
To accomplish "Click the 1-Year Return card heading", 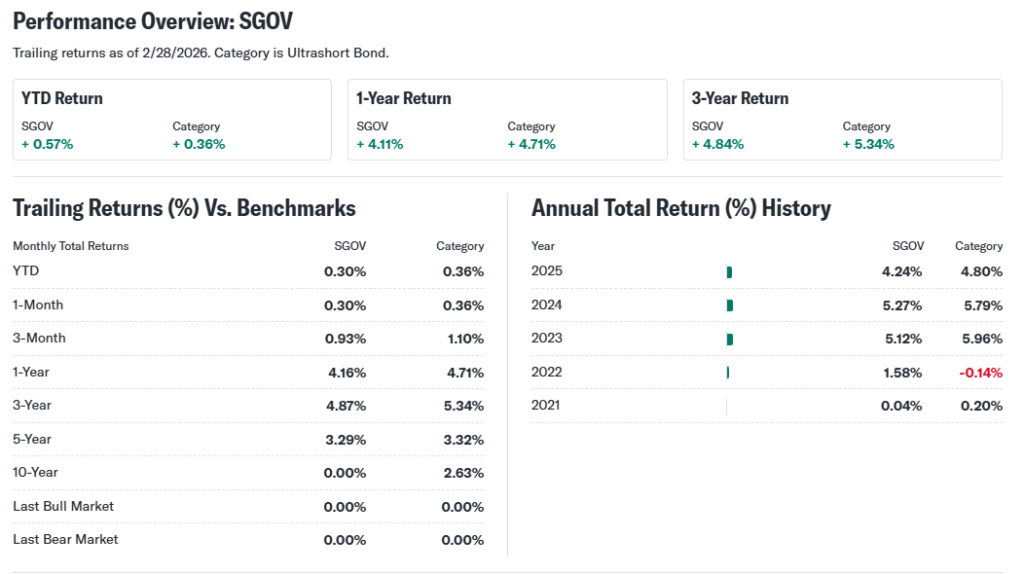I will coord(404,98).
